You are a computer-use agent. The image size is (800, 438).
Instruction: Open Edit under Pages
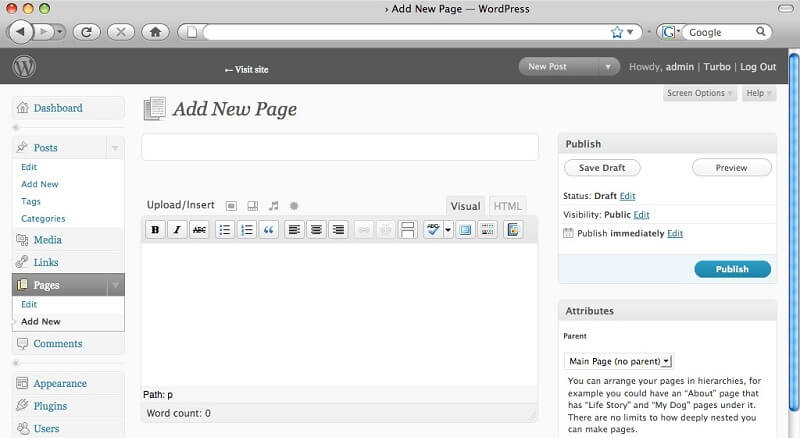(x=29, y=304)
